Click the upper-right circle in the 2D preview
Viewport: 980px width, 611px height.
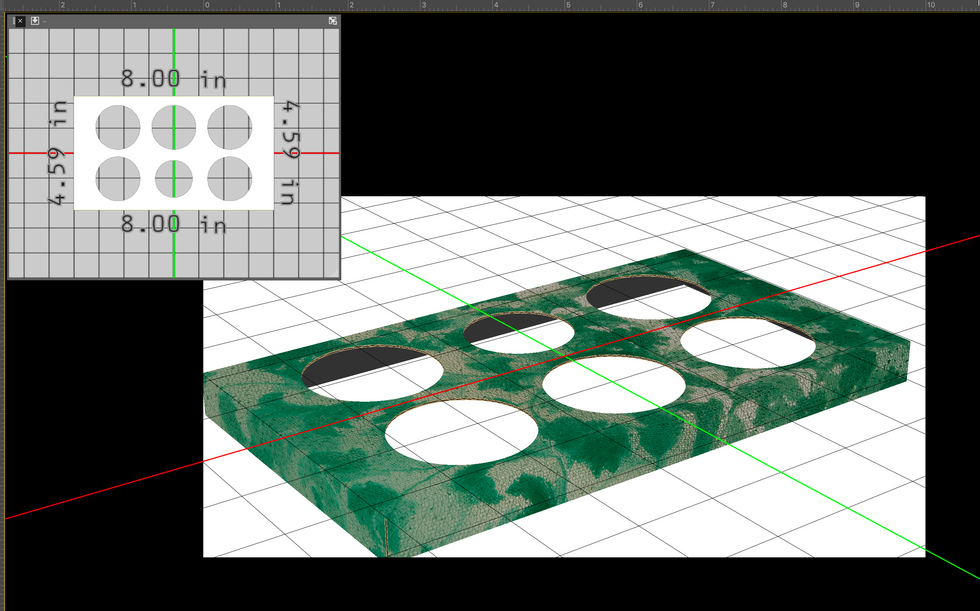[x=229, y=127]
